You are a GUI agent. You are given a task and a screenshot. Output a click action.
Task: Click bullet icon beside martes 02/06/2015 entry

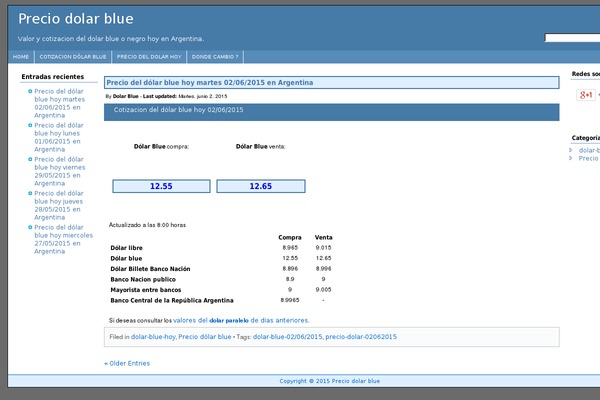coord(30,91)
